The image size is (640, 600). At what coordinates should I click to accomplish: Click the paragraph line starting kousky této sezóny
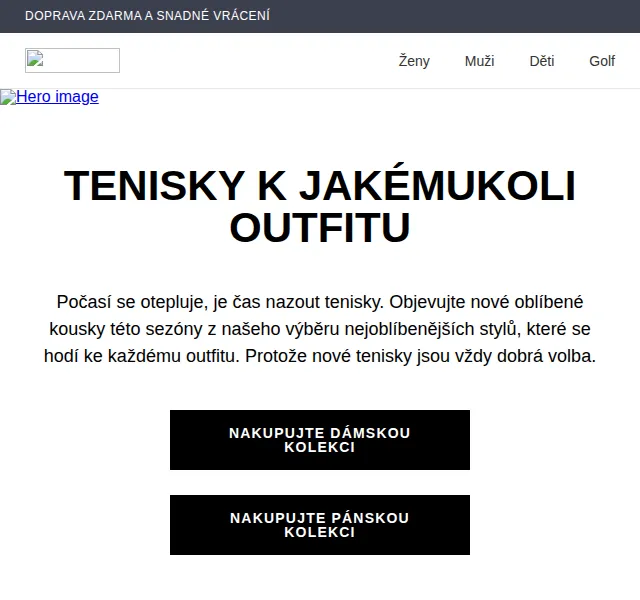tap(320, 329)
